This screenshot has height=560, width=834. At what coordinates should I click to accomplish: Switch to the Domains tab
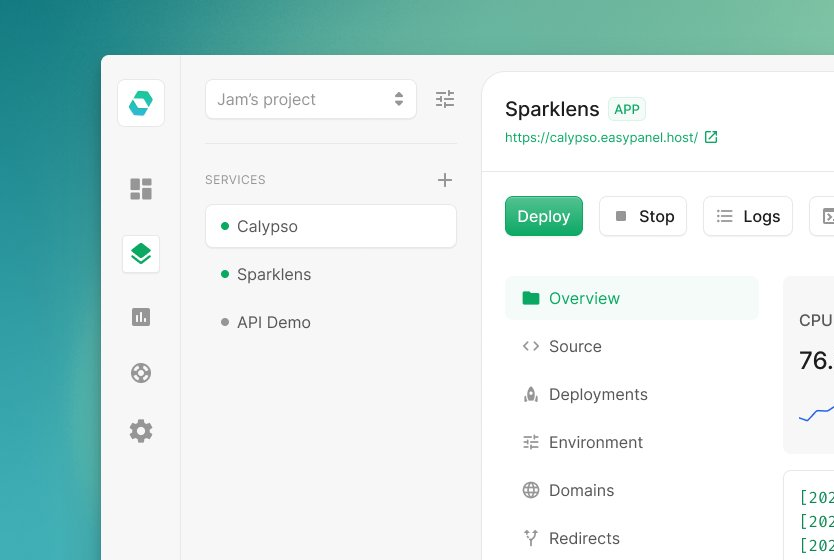click(632, 490)
